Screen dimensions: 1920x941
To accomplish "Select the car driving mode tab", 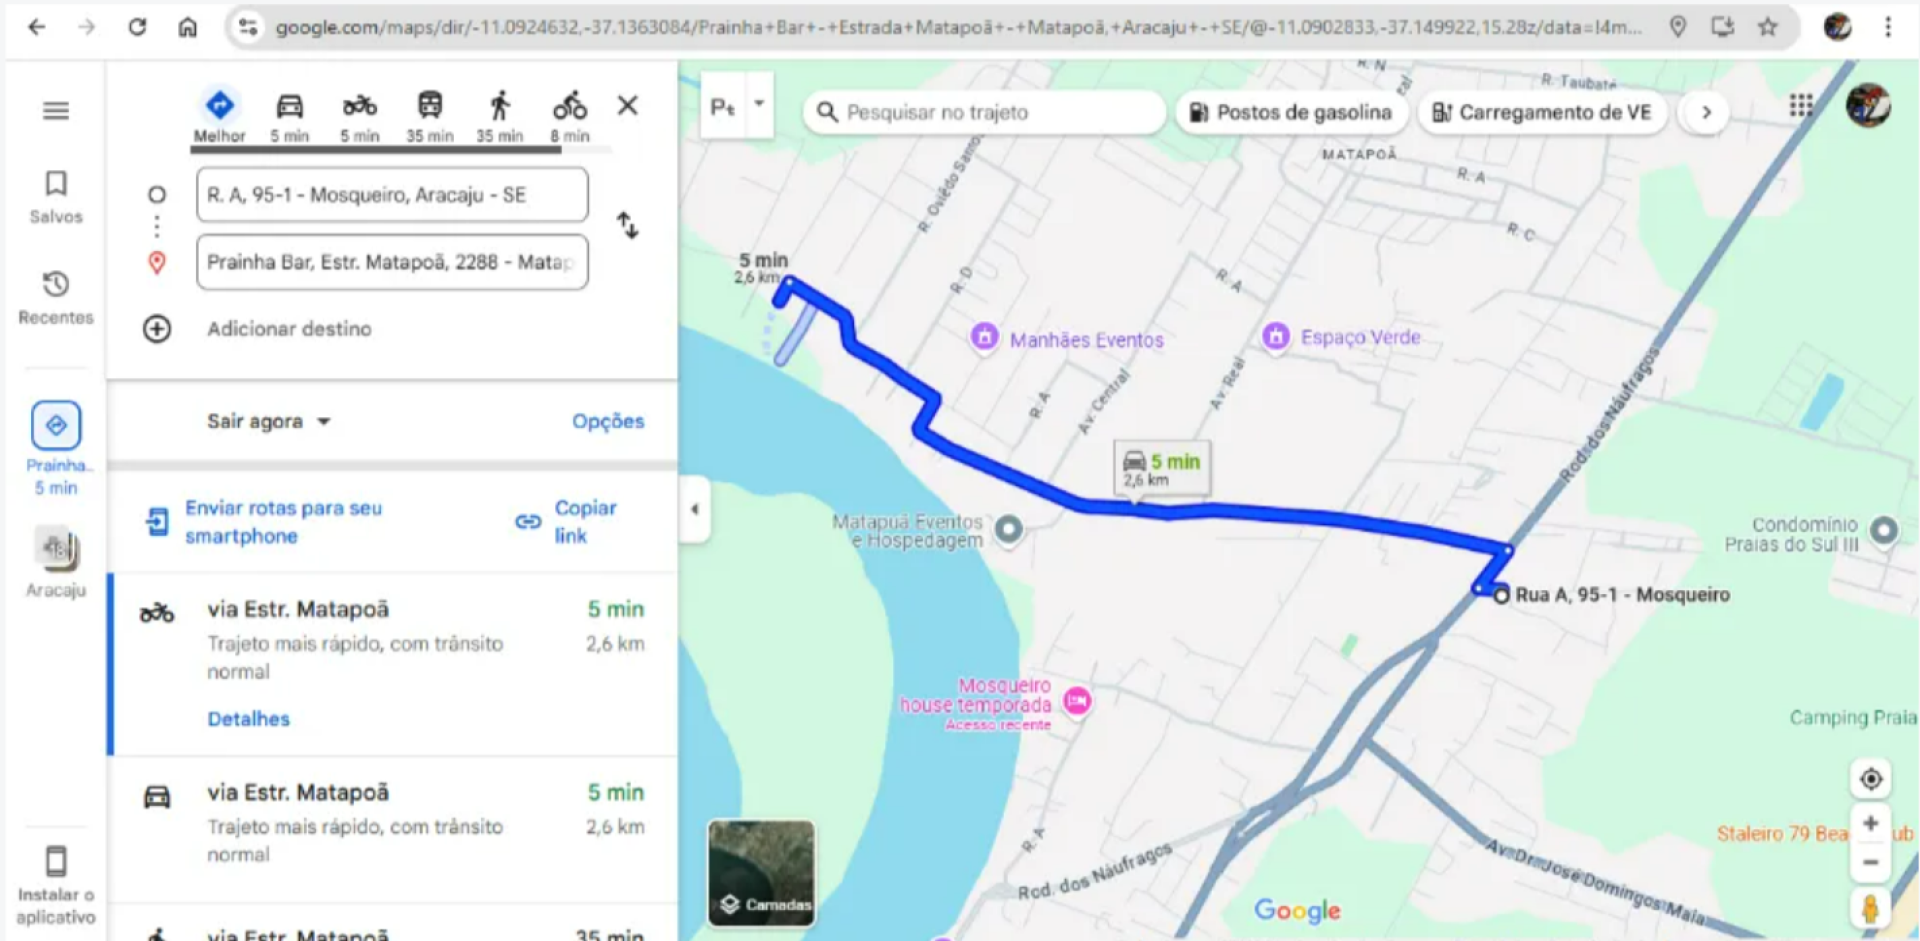I will [x=290, y=116].
